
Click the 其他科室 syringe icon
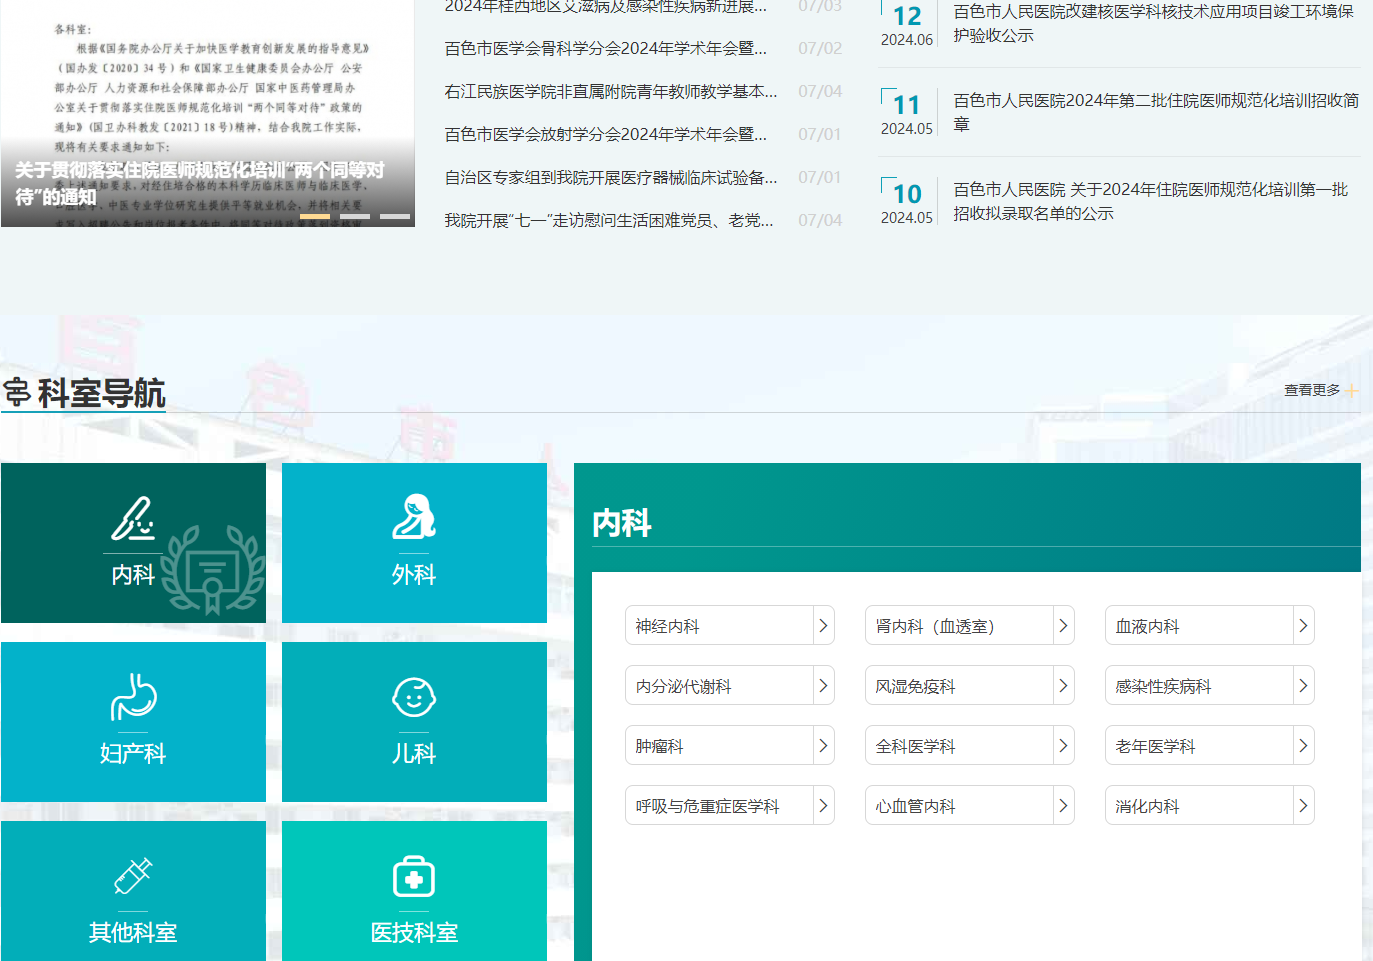[x=133, y=876]
